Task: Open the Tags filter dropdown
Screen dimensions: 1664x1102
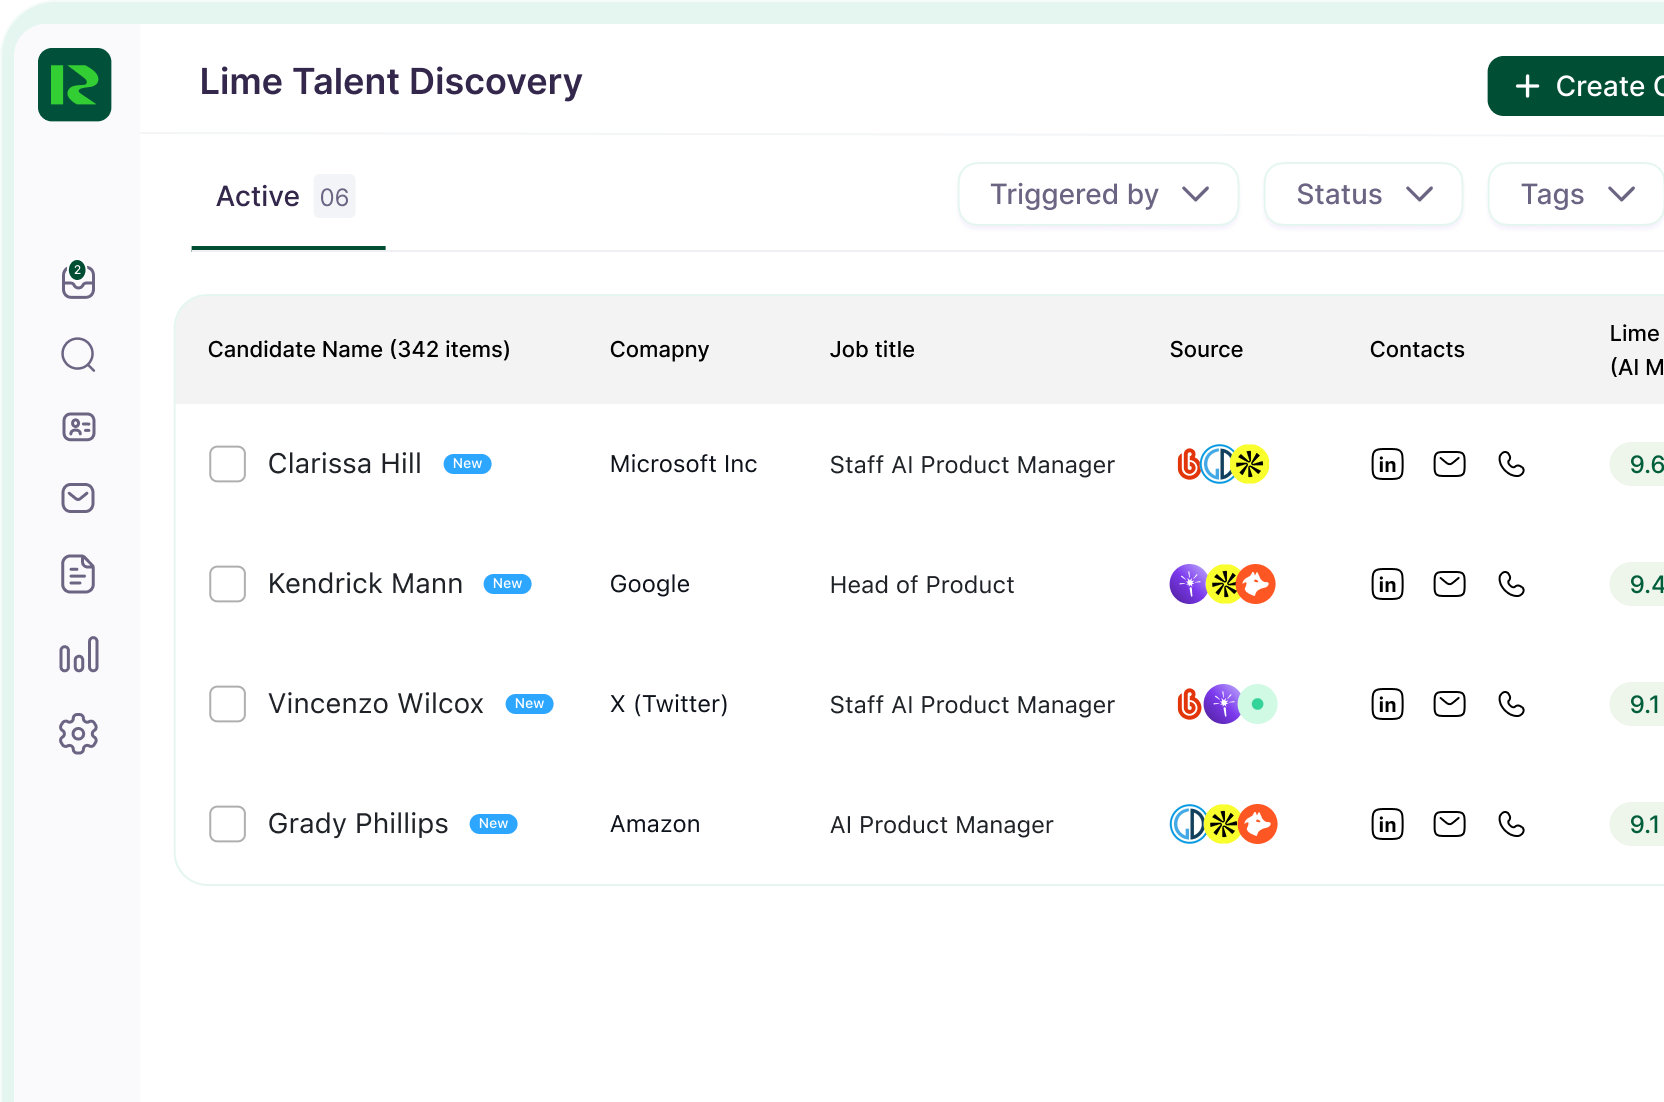Action: tap(1576, 194)
